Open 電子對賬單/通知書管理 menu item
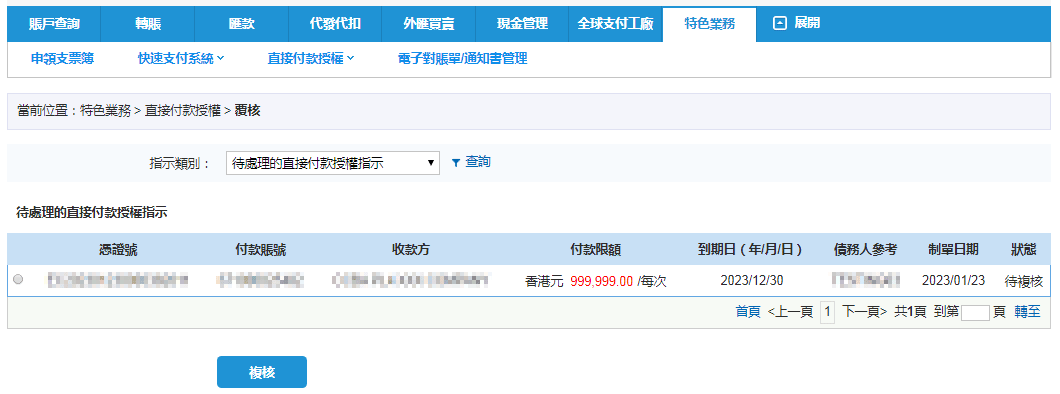 coord(462,59)
